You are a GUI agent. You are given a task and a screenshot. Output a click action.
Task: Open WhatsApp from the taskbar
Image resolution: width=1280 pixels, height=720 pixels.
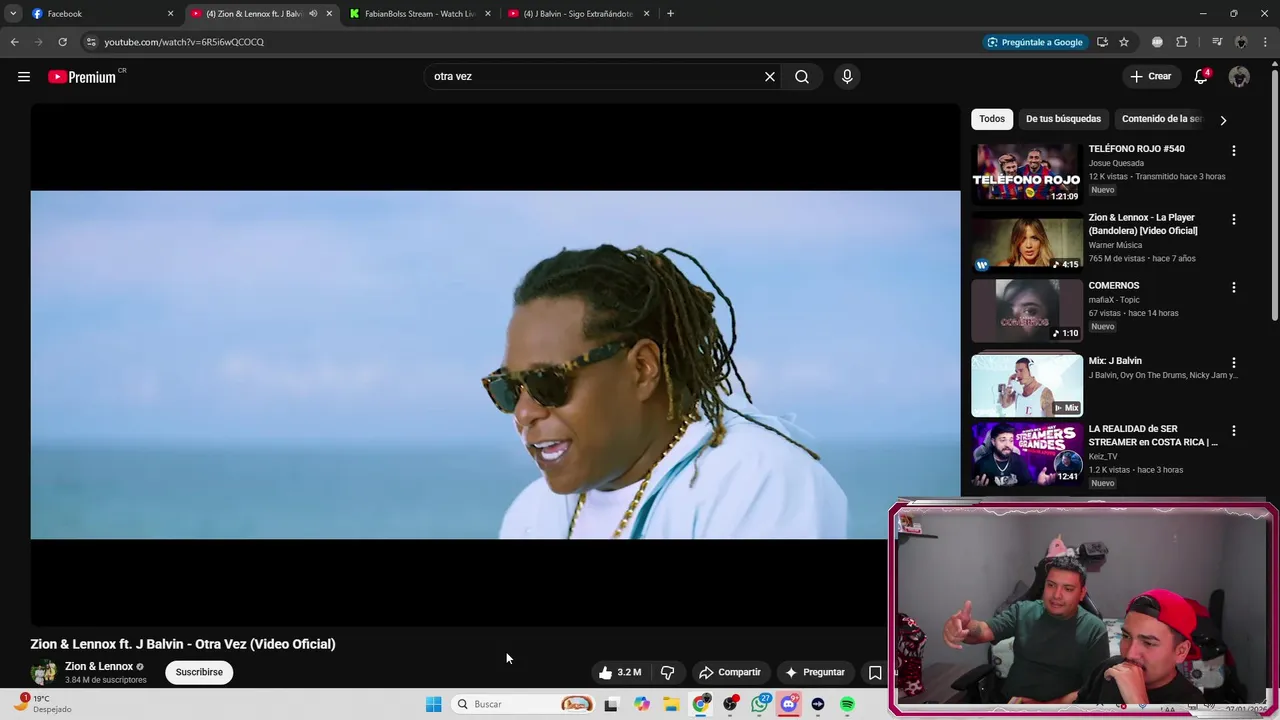tap(760, 704)
